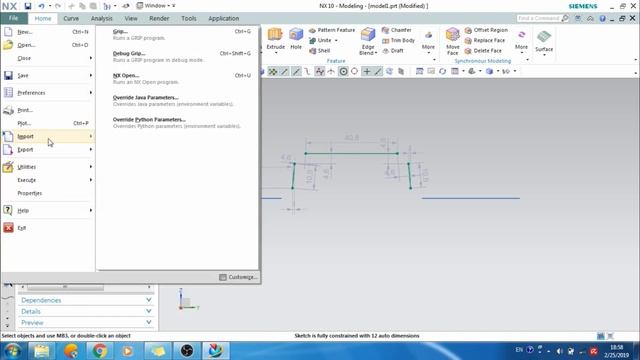
Task: Click the Find a Command search field
Action: [539, 18]
